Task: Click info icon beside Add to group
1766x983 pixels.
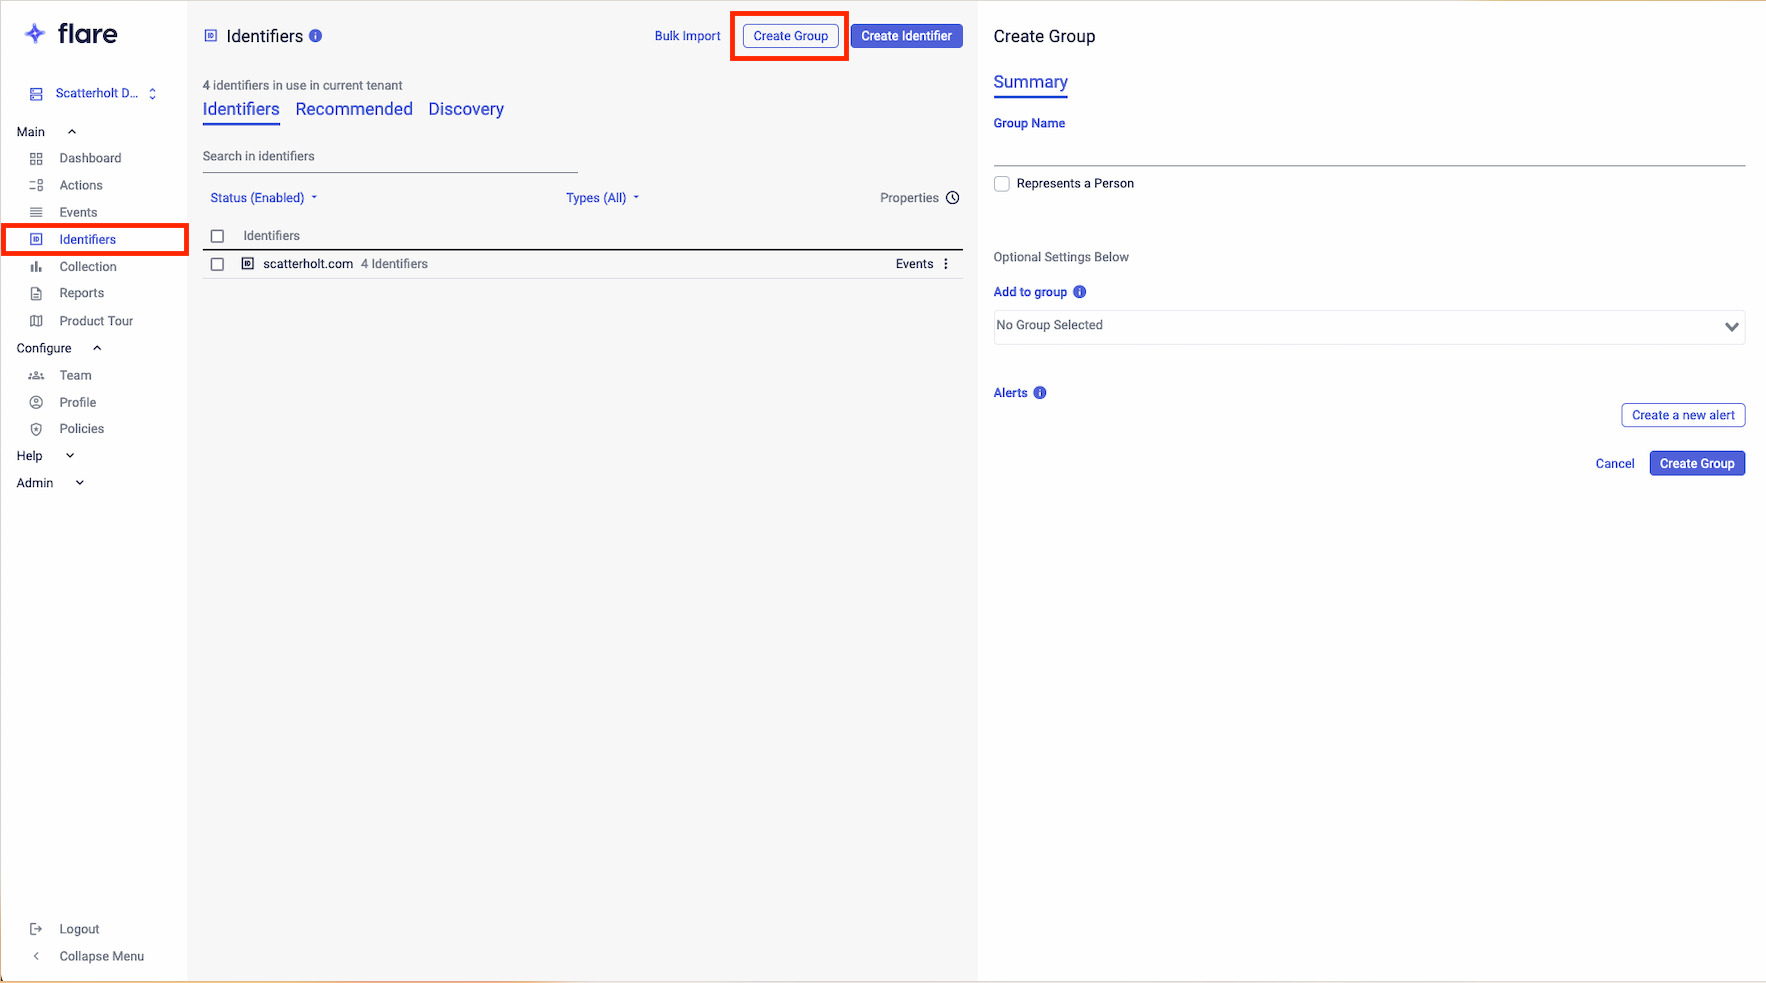Action: point(1079,292)
